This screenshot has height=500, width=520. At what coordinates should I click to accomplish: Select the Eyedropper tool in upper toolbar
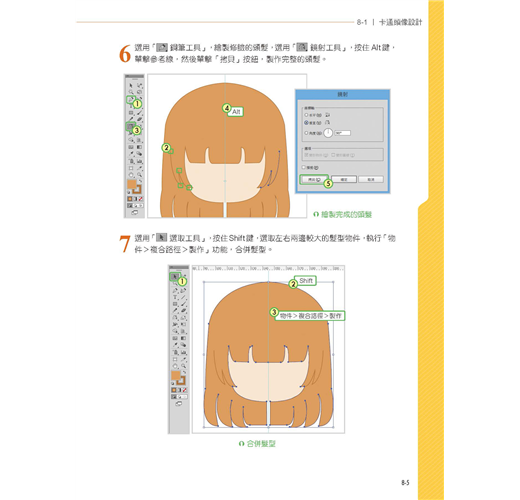point(131,153)
